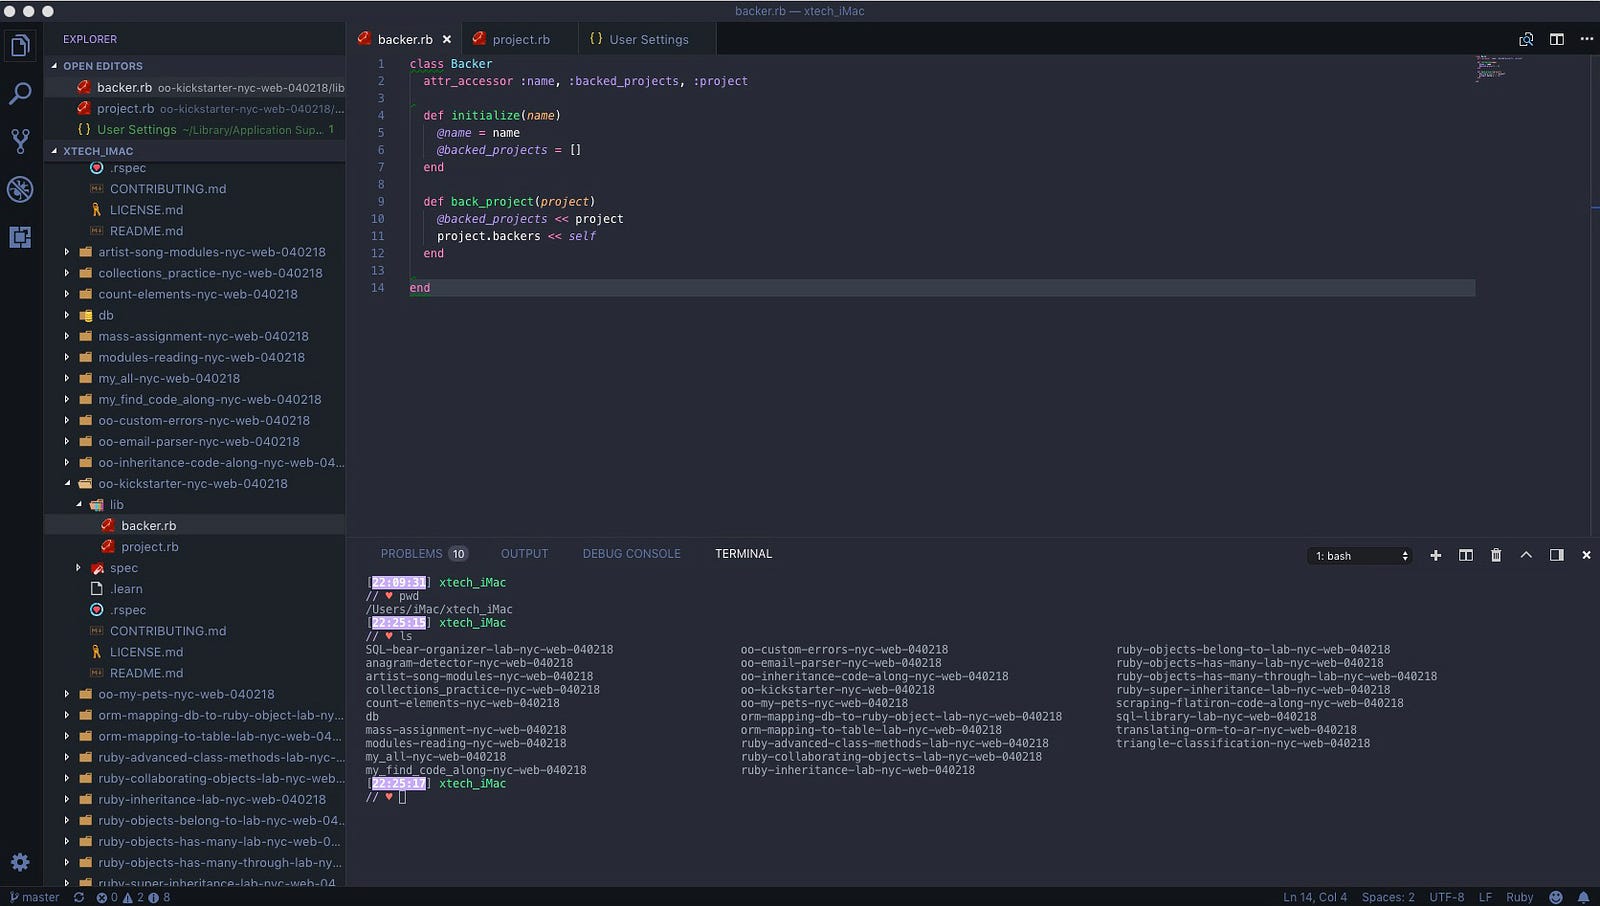
Task: Split the terminal pane
Action: coord(1466,555)
